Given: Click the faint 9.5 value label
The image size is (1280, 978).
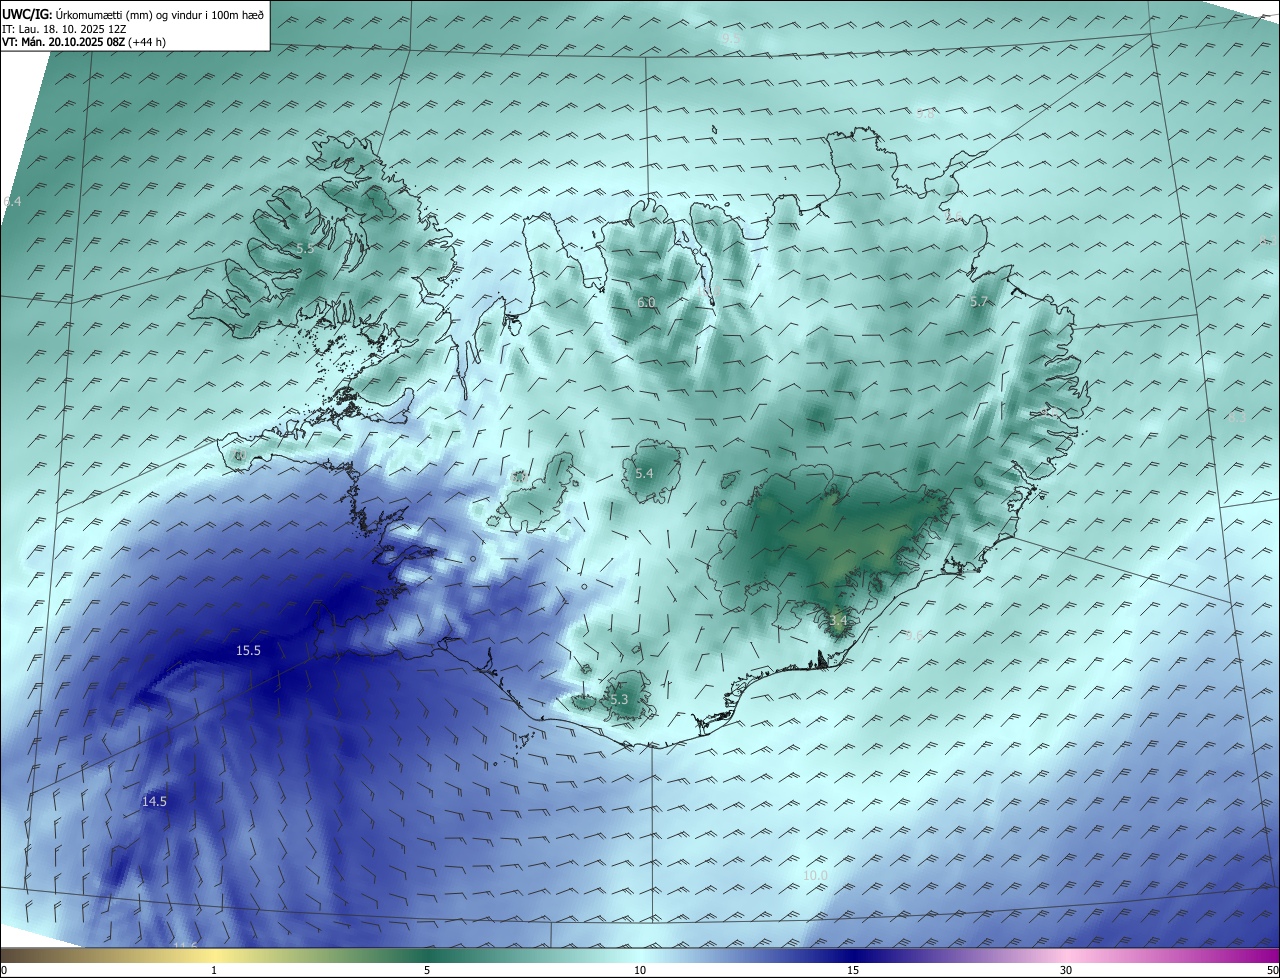Looking at the screenshot, I should pos(730,38).
